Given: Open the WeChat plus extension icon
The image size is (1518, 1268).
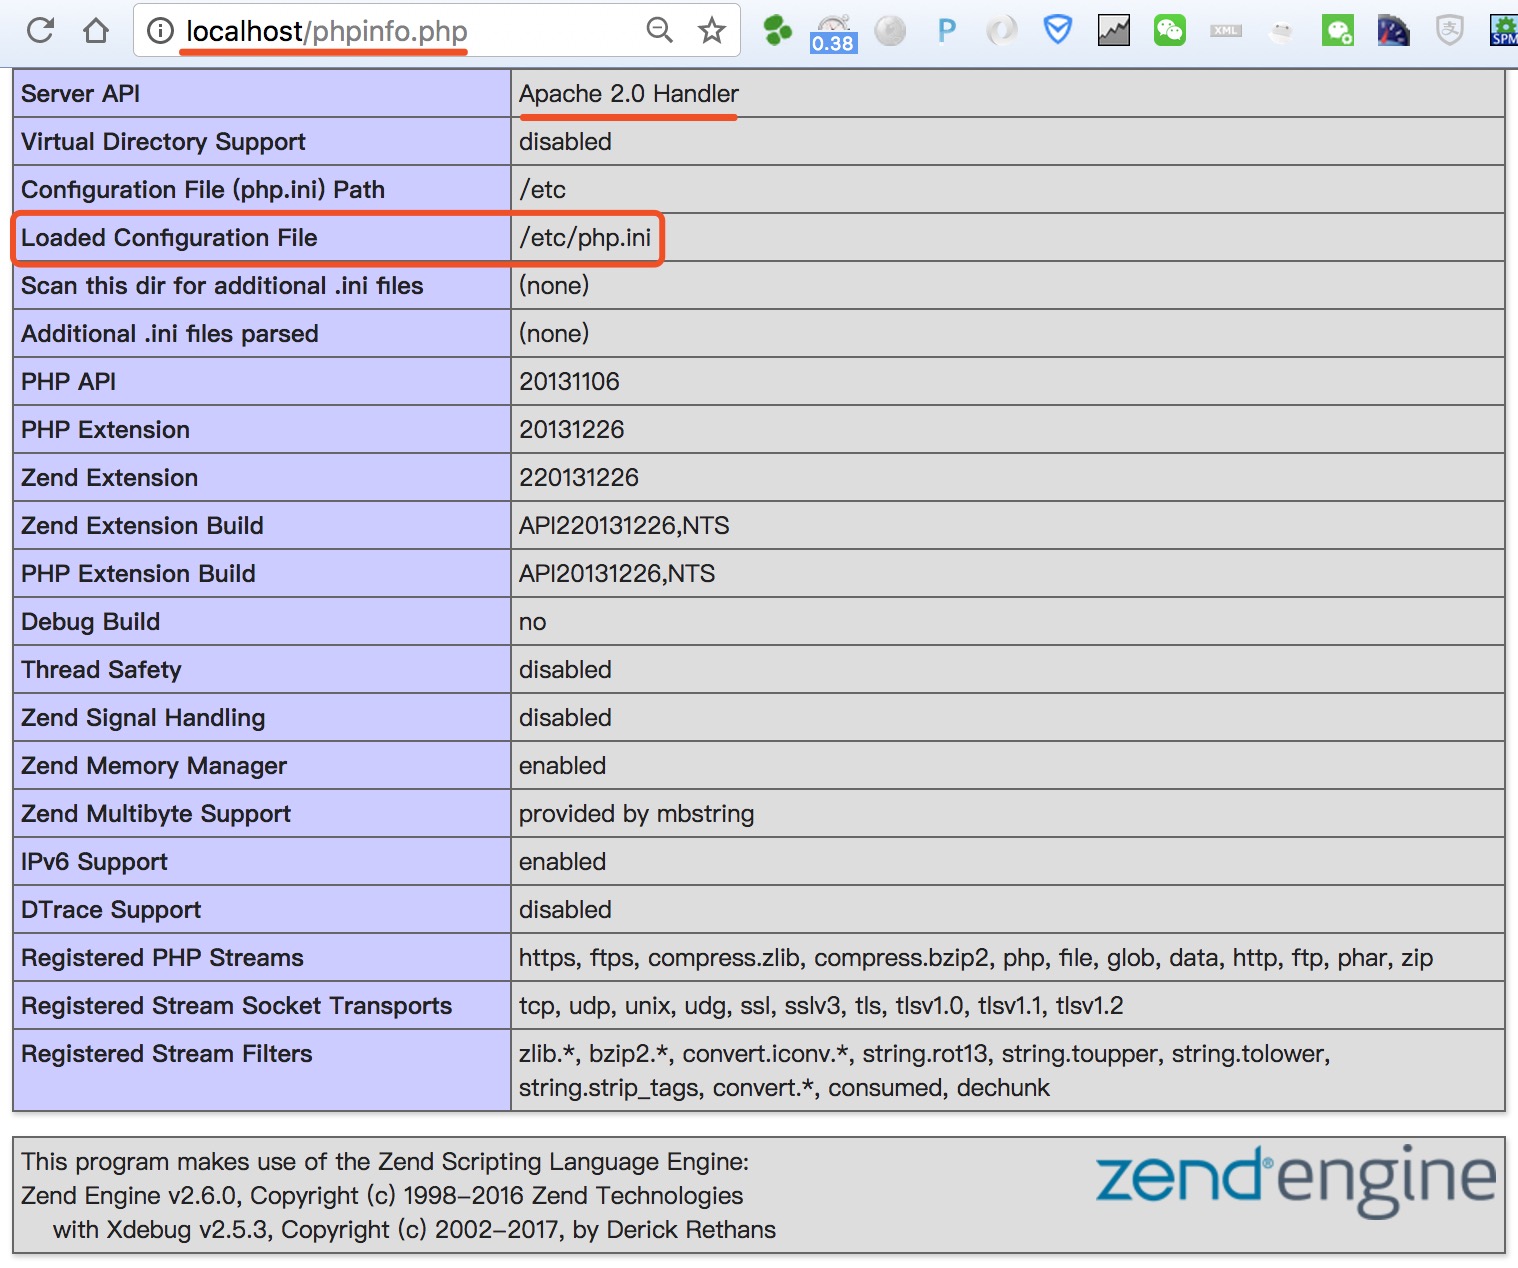Looking at the screenshot, I should pyautogui.click(x=1338, y=31).
